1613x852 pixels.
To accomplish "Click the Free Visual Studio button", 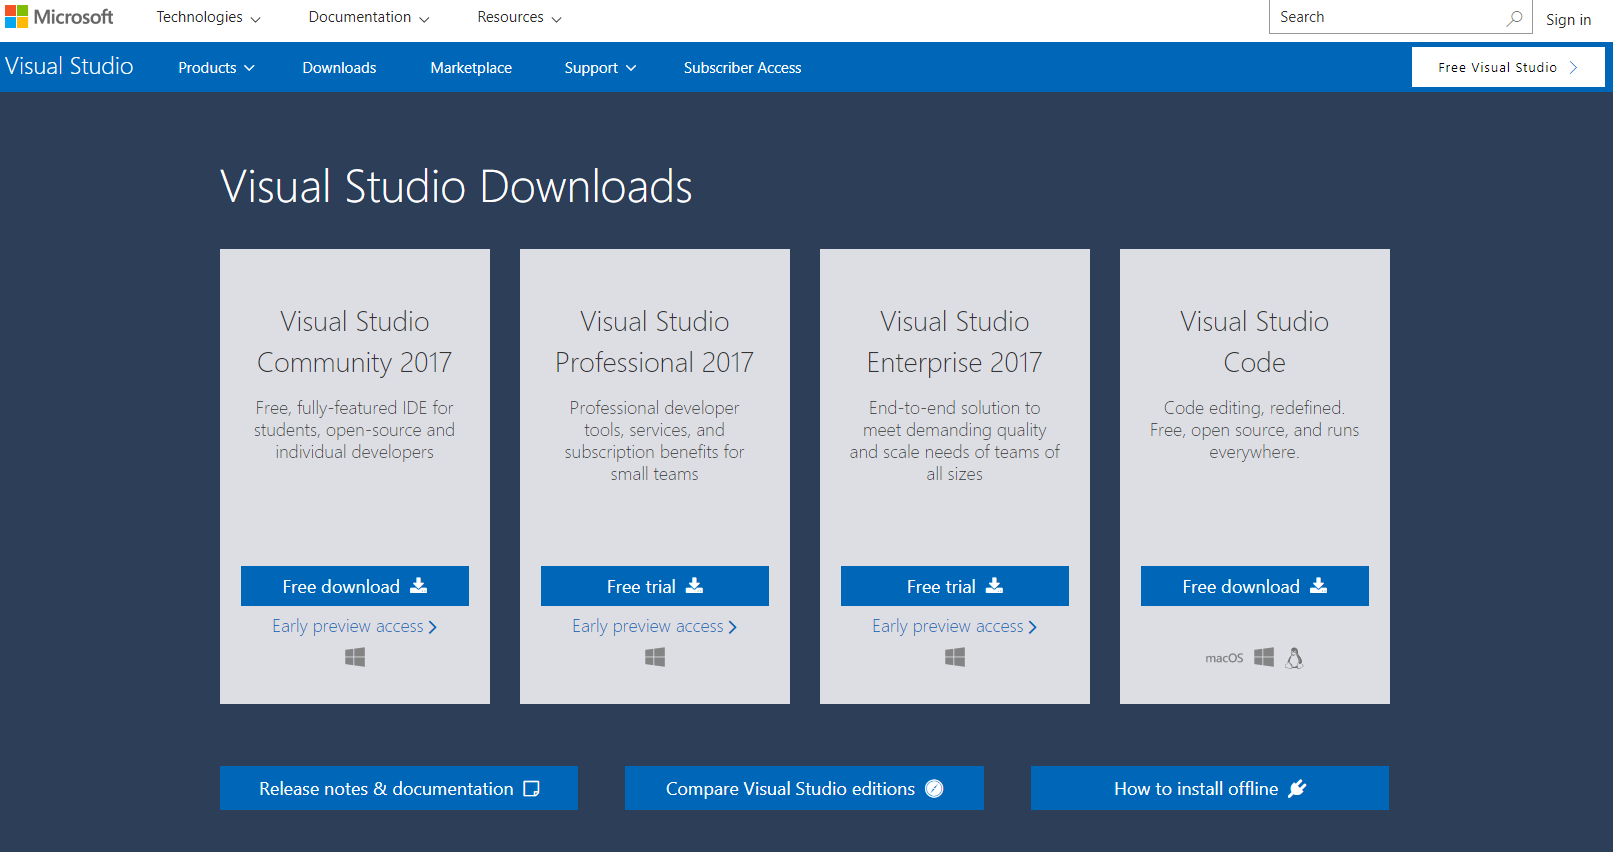I will pos(1508,67).
